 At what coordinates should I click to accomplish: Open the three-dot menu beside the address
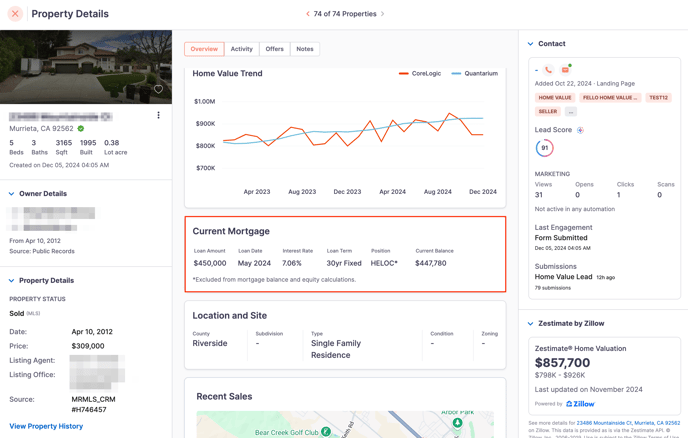[158, 115]
